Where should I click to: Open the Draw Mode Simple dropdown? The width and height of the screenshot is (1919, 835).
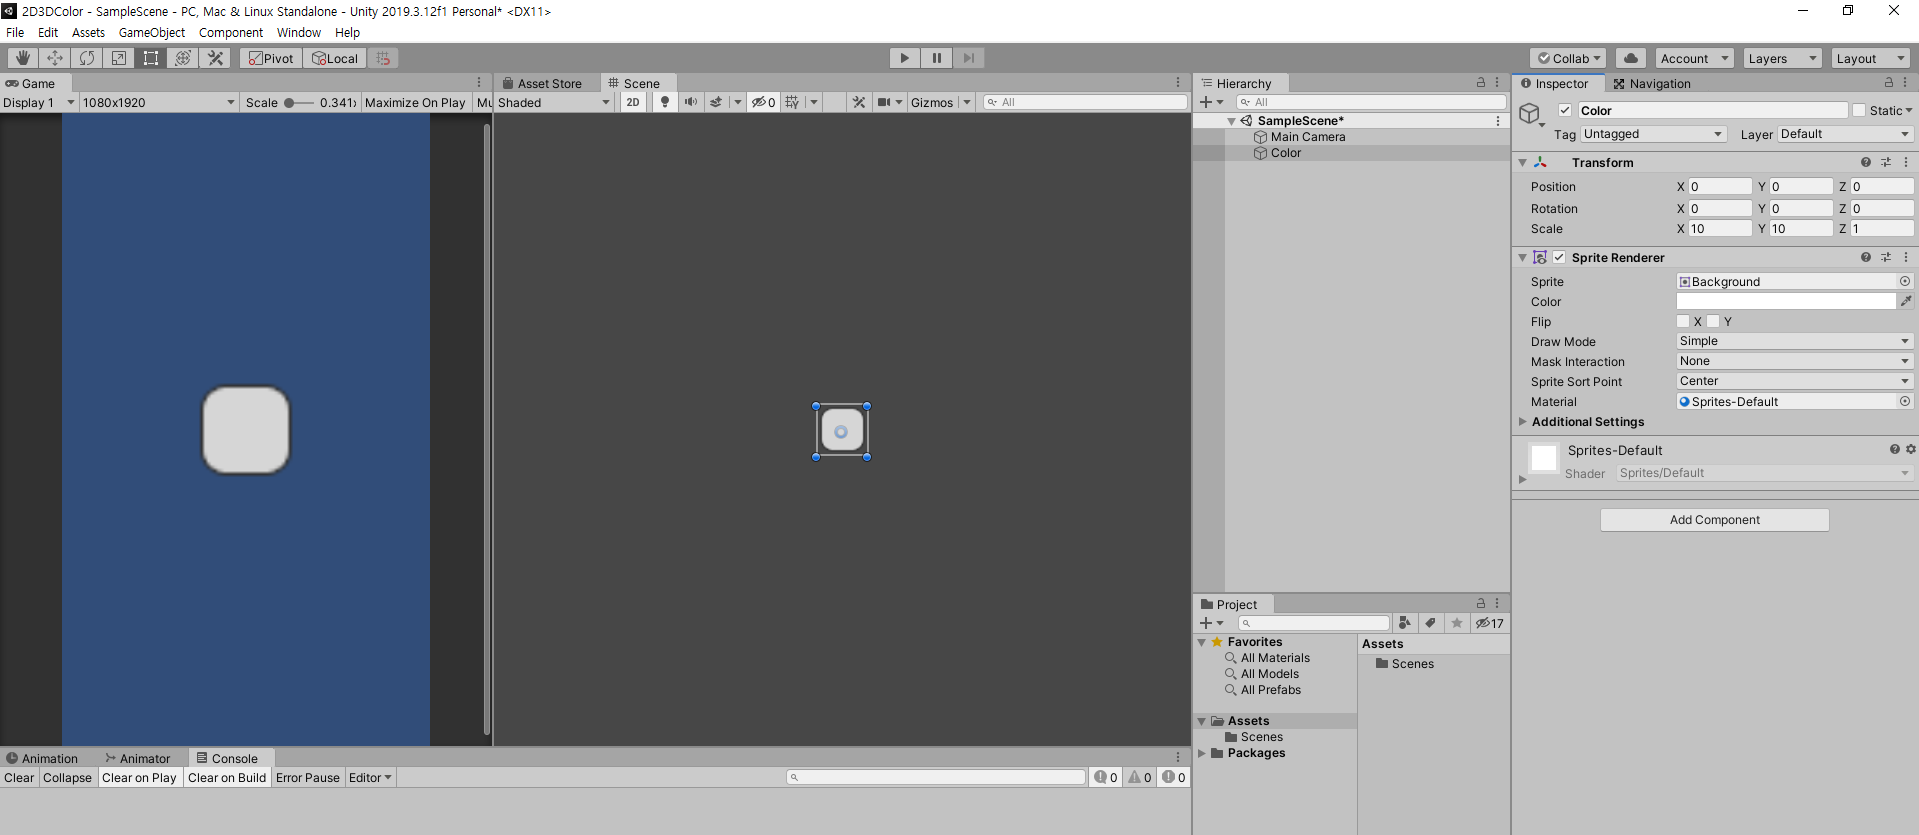pos(1794,341)
